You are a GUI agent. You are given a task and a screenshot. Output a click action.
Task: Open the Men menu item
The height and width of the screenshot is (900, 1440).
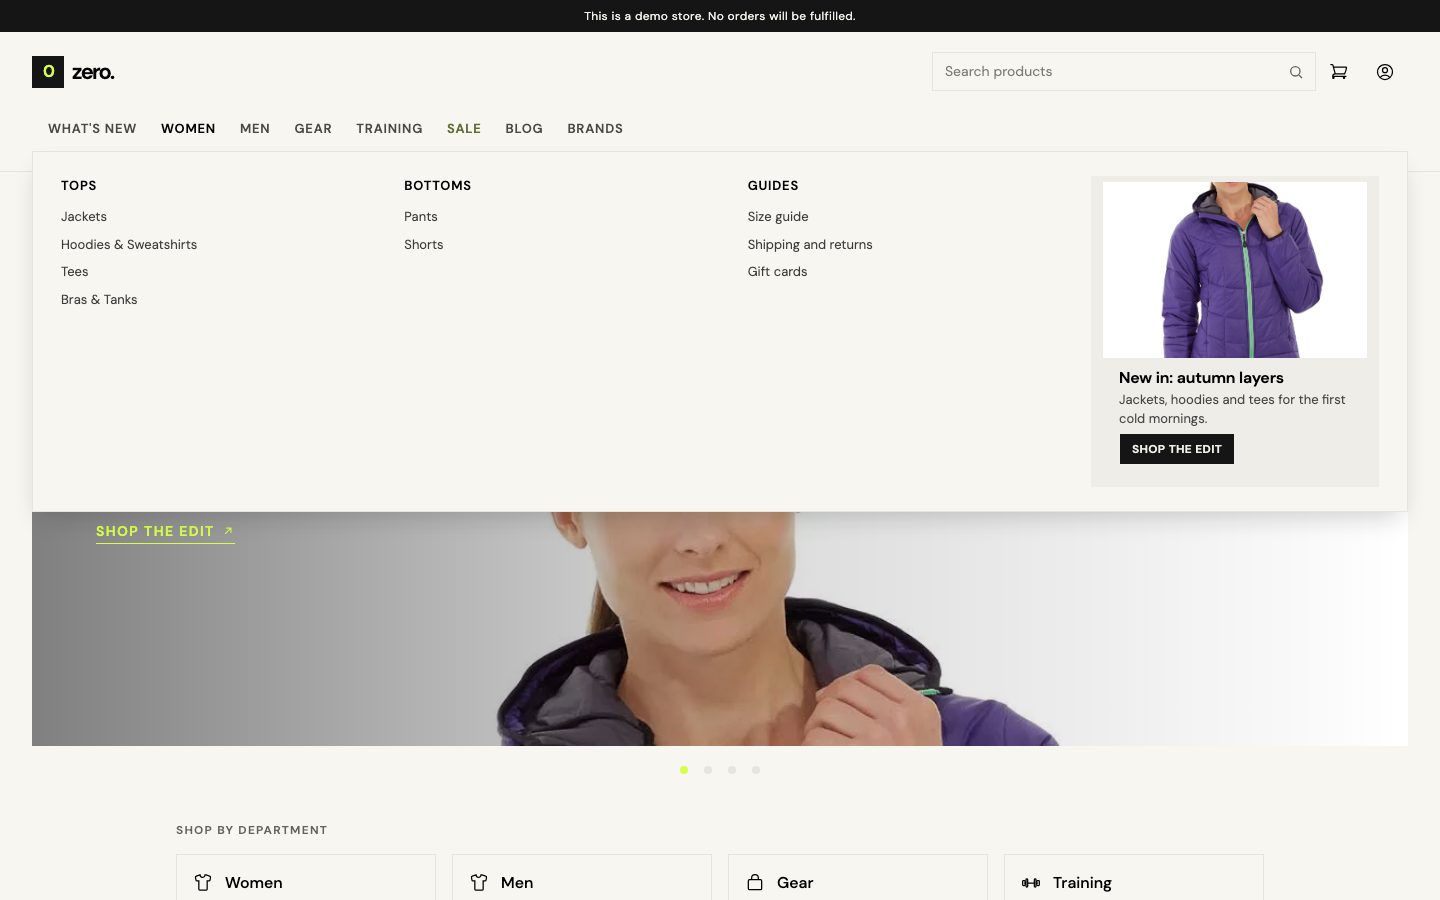255,128
